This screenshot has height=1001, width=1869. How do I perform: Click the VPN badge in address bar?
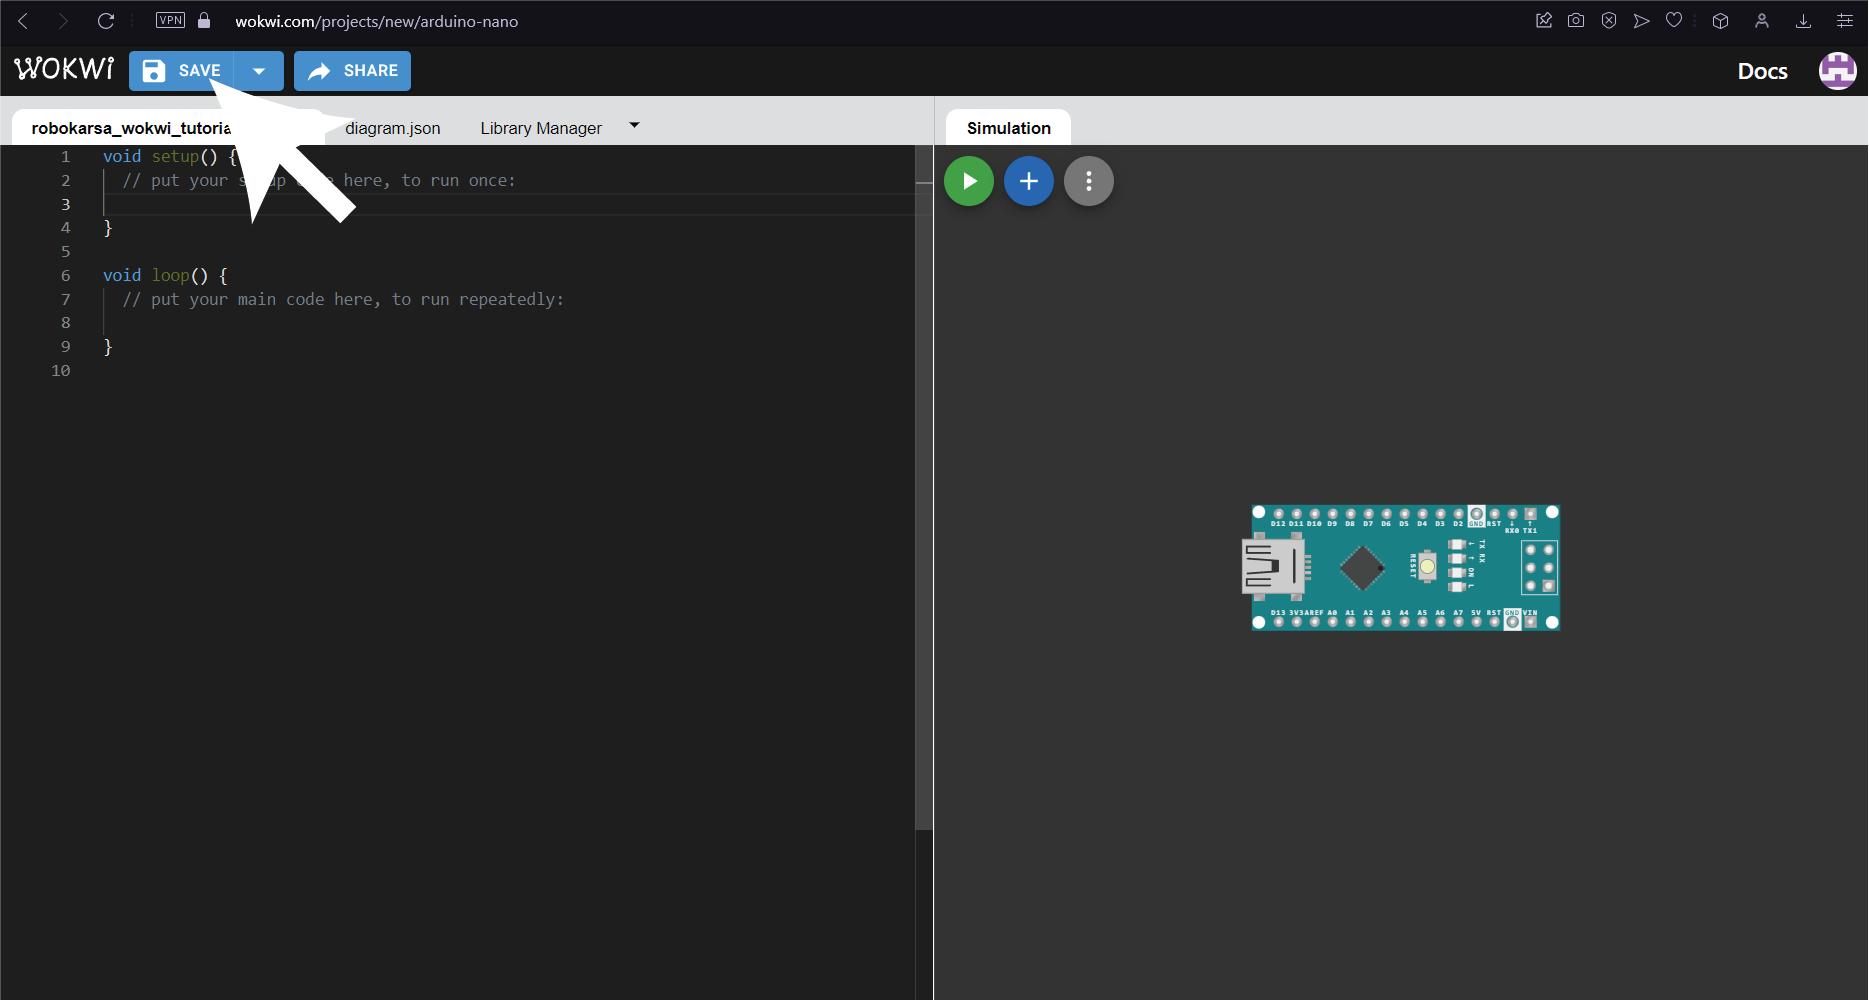click(171, 20)
